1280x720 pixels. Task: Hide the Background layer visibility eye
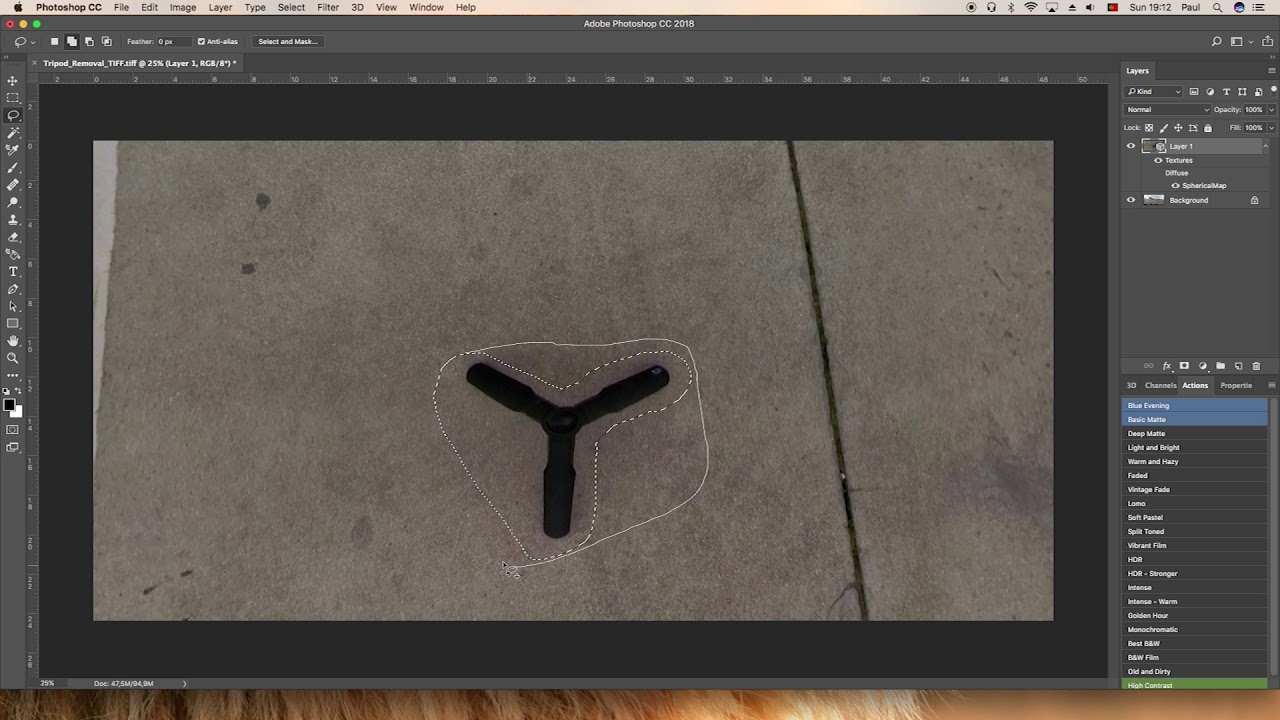[x=1131, y=200]
